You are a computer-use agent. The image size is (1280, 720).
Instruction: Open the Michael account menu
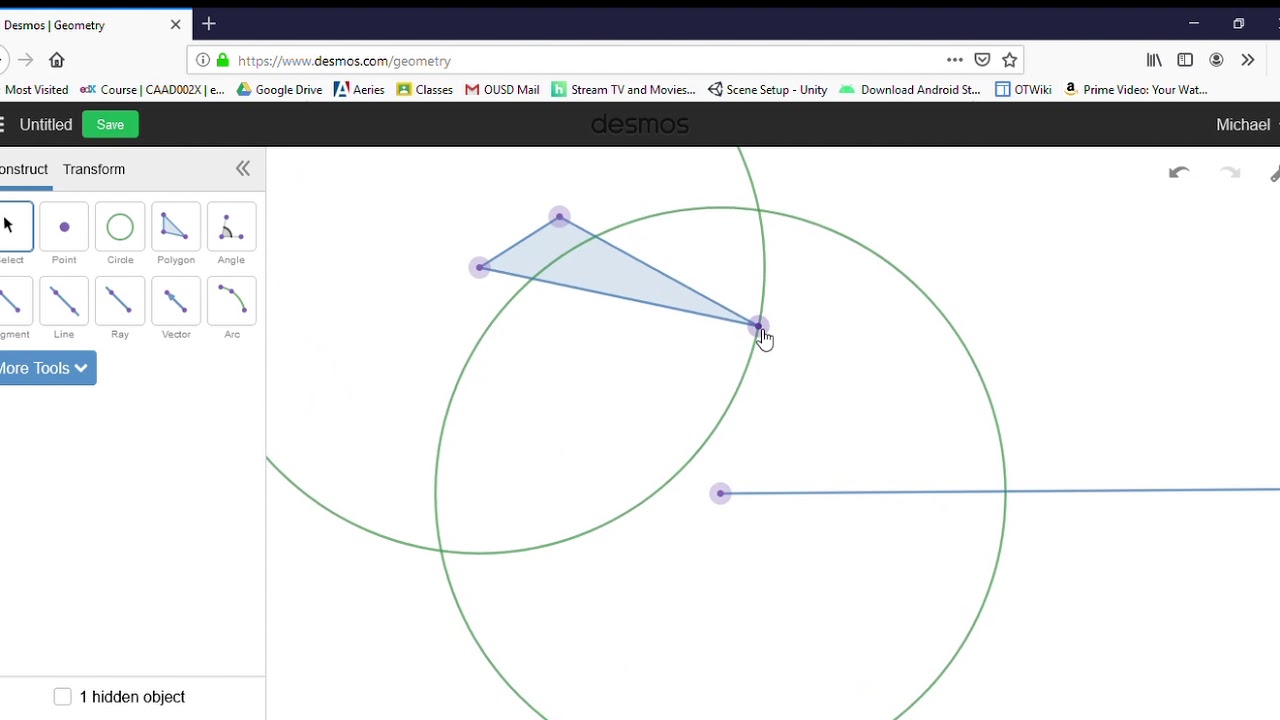[x=1246, y=125]
